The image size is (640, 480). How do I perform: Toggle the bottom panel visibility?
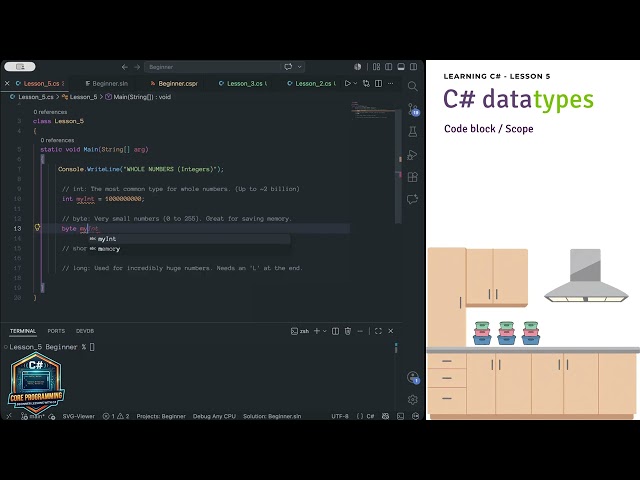click(x=401, y=67)
